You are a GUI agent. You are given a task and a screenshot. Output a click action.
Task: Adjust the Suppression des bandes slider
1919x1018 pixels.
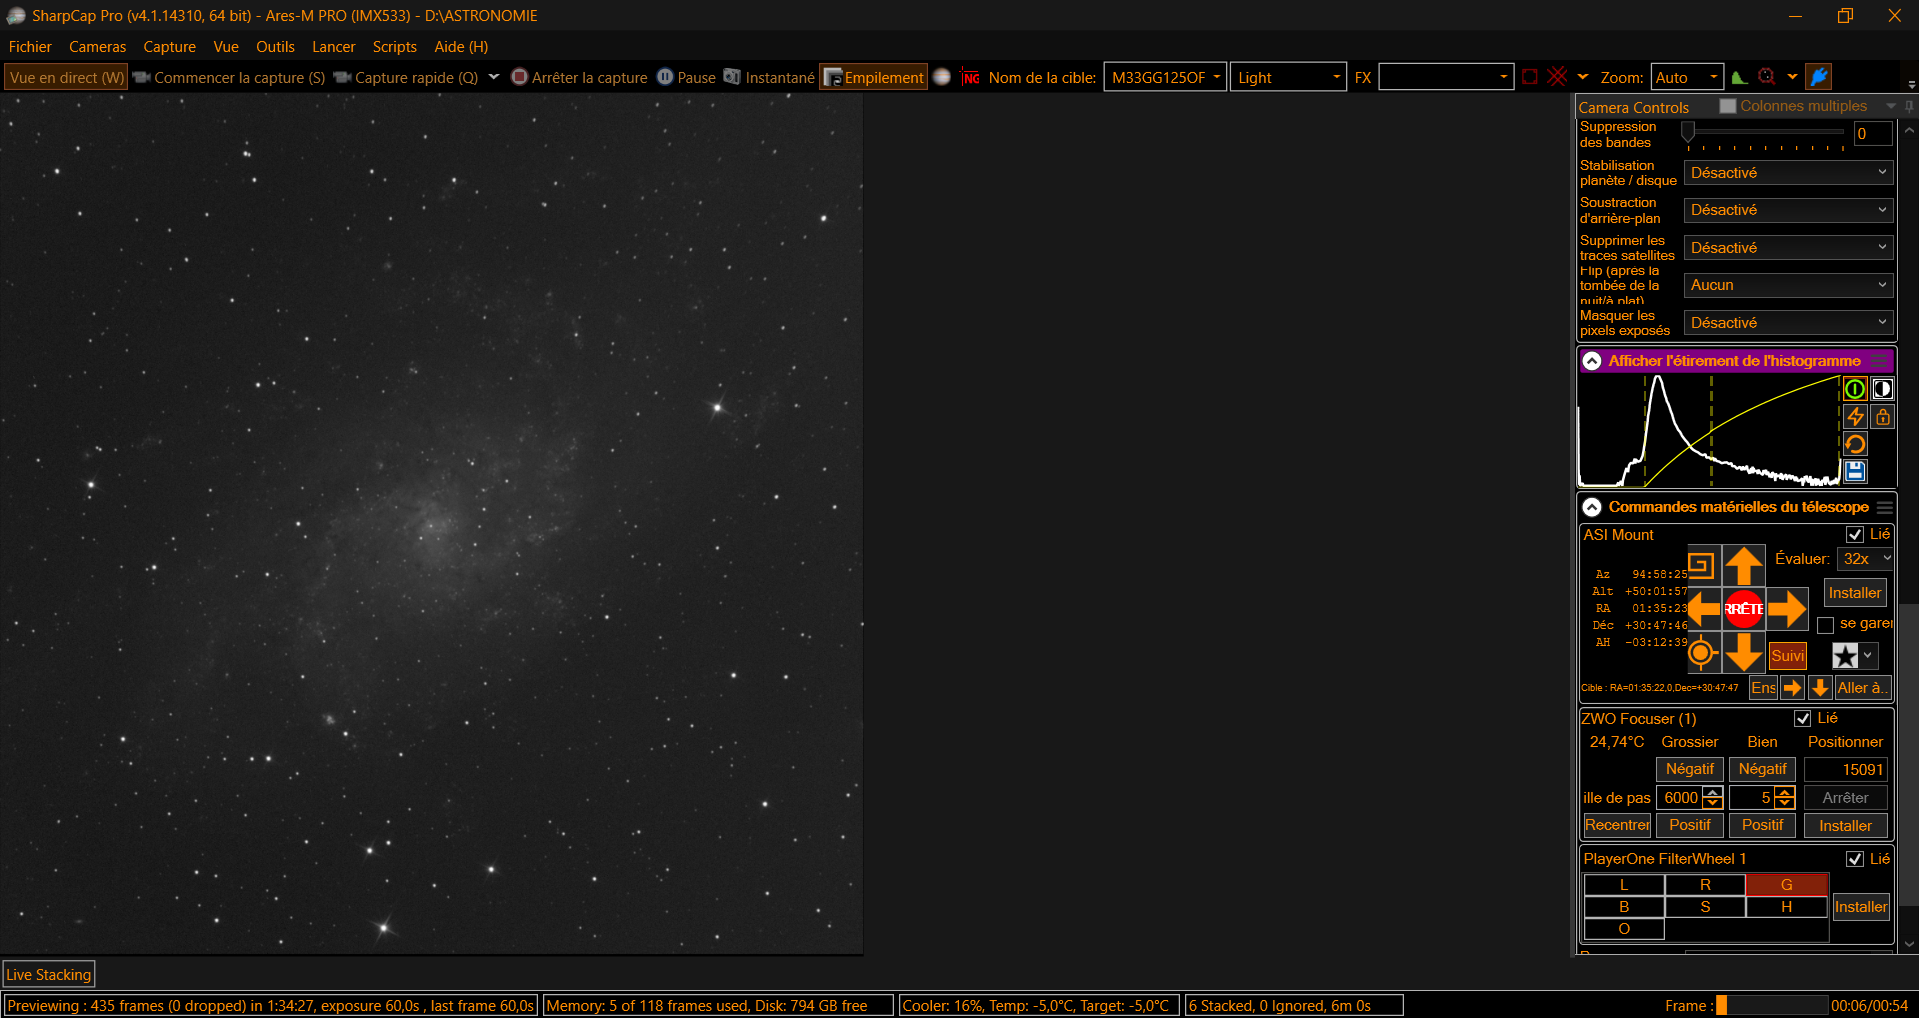tap(1765, 132)
